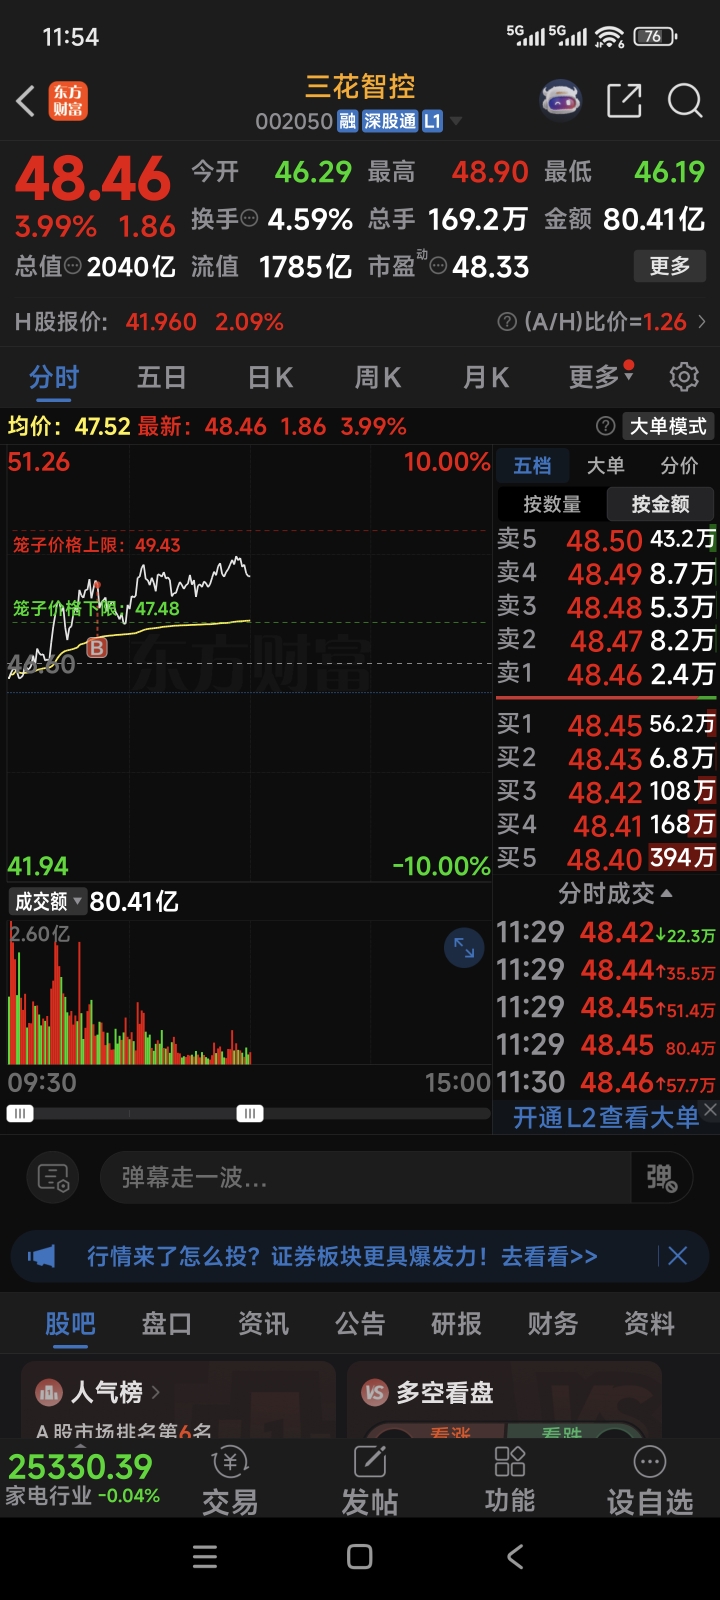Open the 总值 info dropdown icon
The width and height of the screenshot is (720, 1600).
[x=73, y=266]
